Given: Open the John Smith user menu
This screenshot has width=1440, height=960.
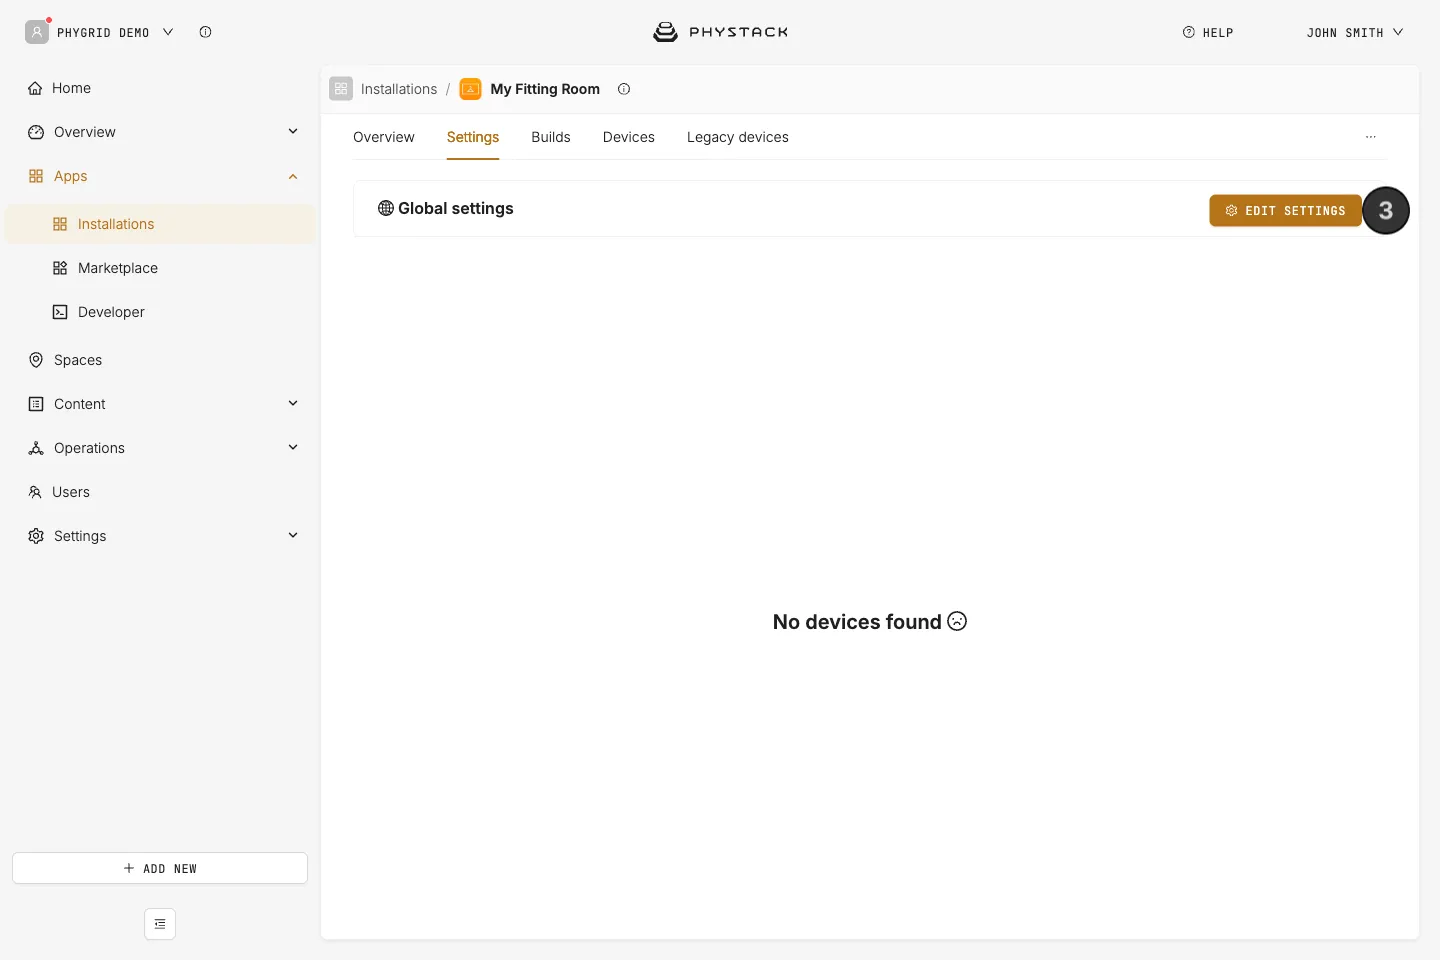Looking at the screenshot, I should click(1355, 32).
